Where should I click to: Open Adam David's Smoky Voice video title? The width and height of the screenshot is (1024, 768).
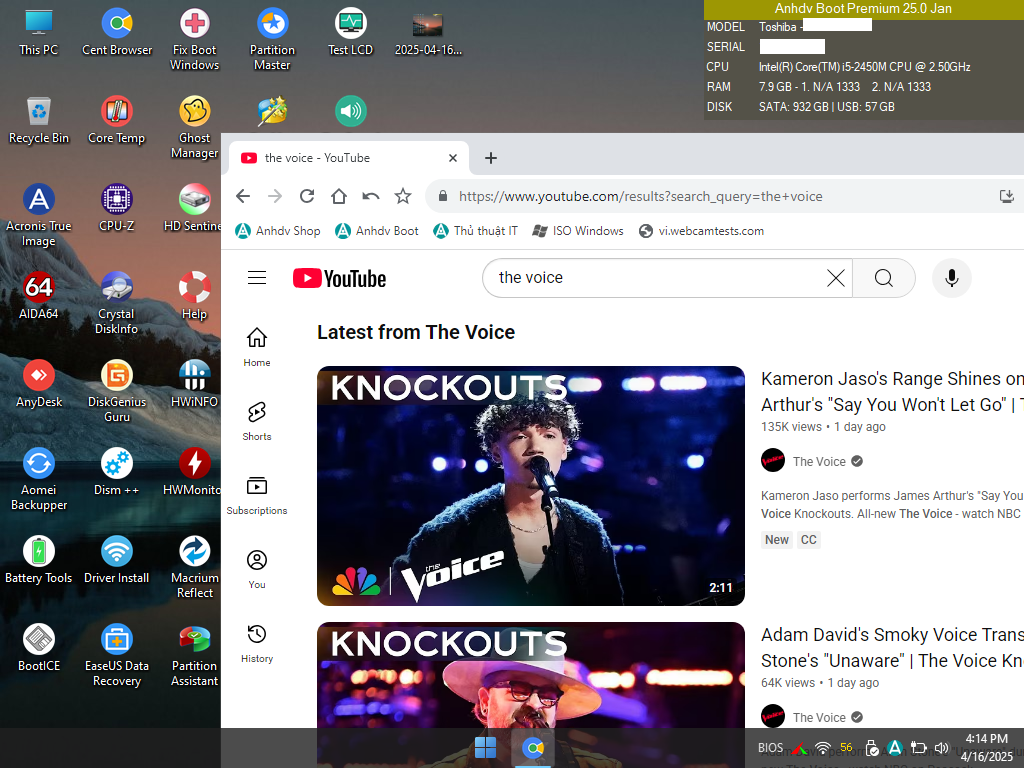[892, 647]
